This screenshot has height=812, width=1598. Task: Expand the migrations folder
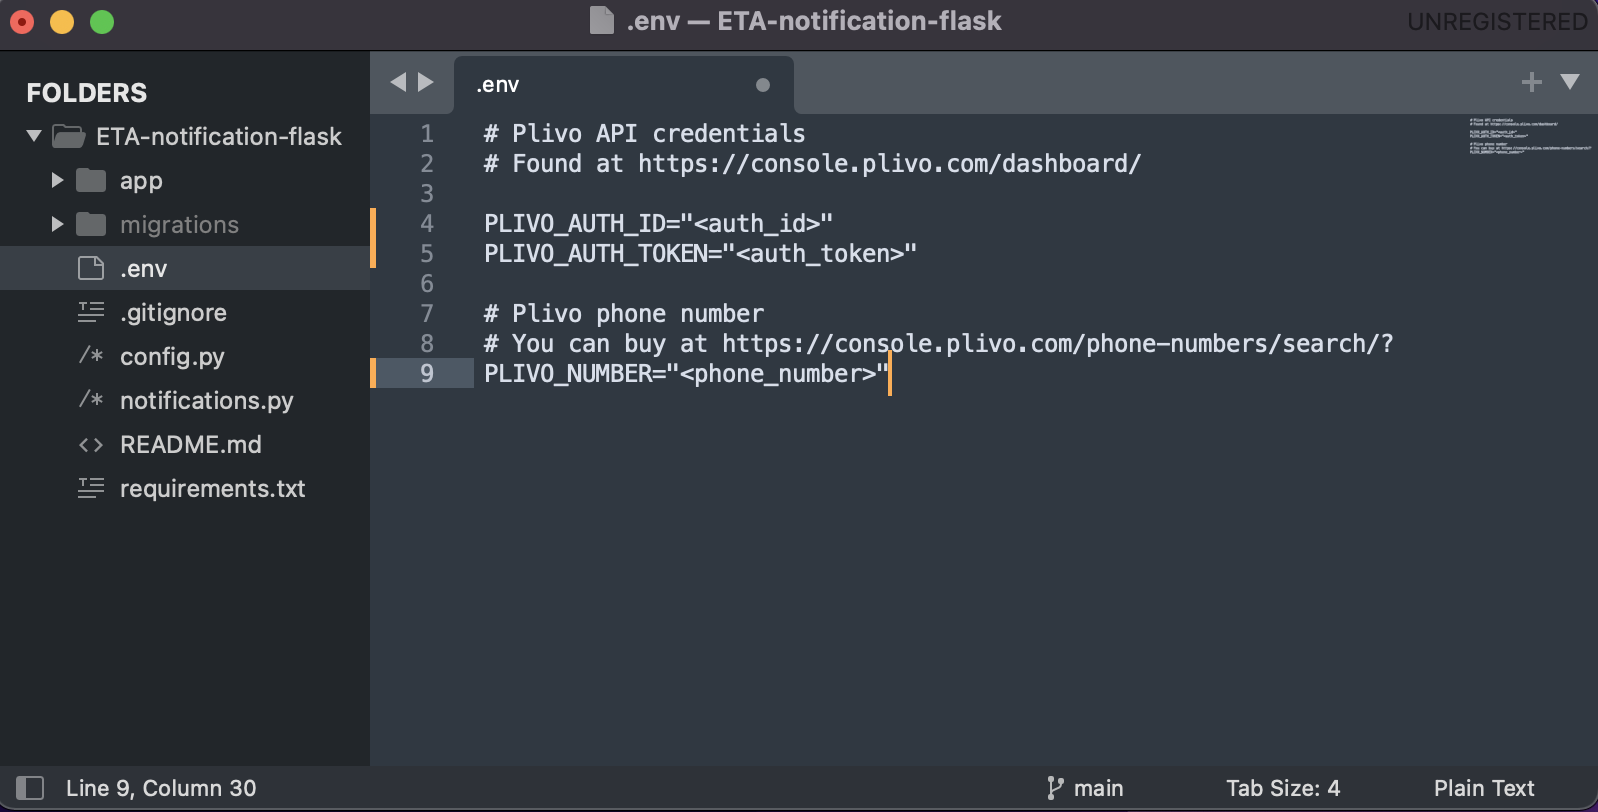(57, 224)
